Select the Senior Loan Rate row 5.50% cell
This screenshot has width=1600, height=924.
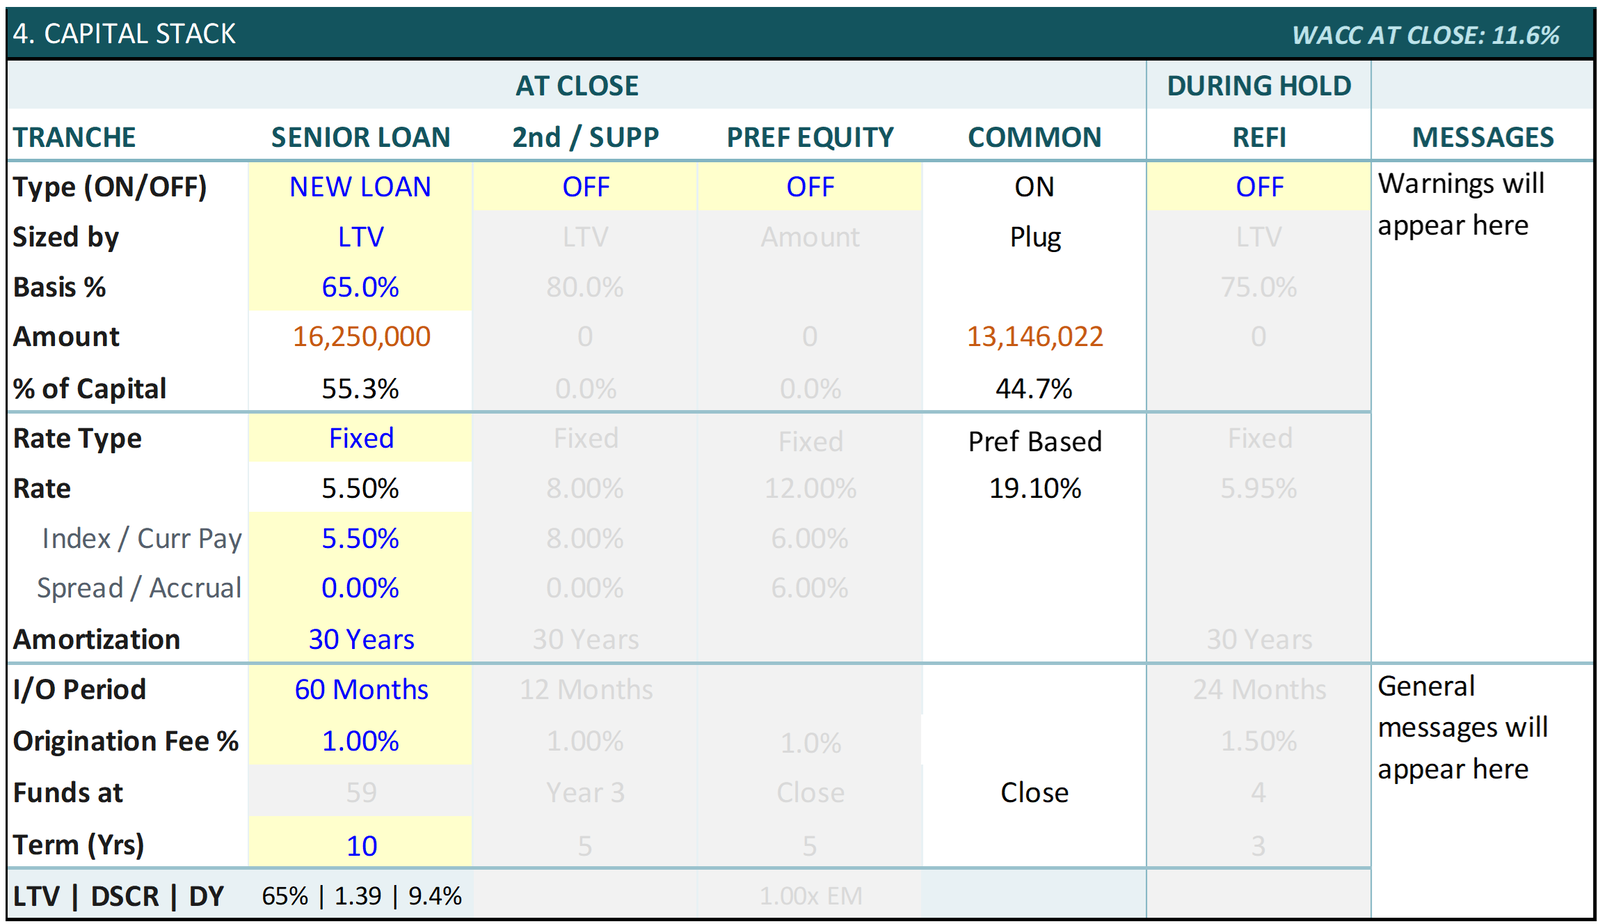coord(360,488)
